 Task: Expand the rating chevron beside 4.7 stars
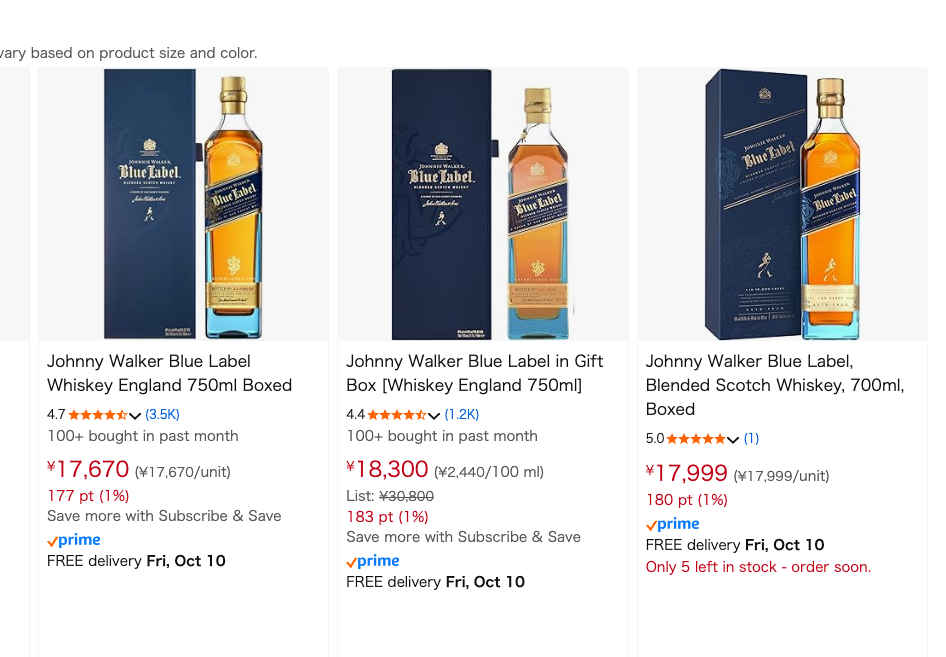pyautogui.click(x=135, y=416)
